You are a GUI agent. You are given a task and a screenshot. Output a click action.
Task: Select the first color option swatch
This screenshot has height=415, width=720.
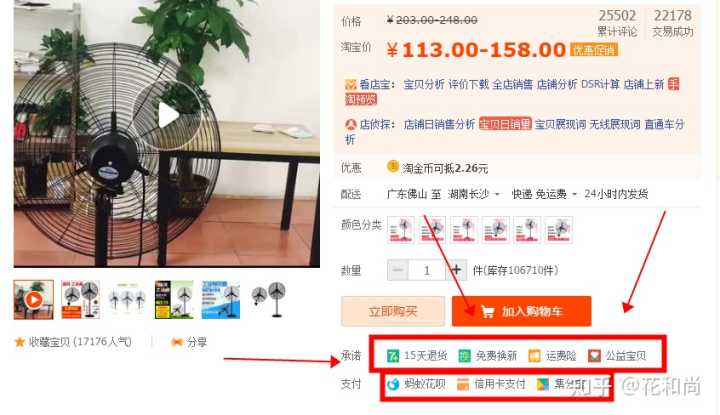coord(401,230)
